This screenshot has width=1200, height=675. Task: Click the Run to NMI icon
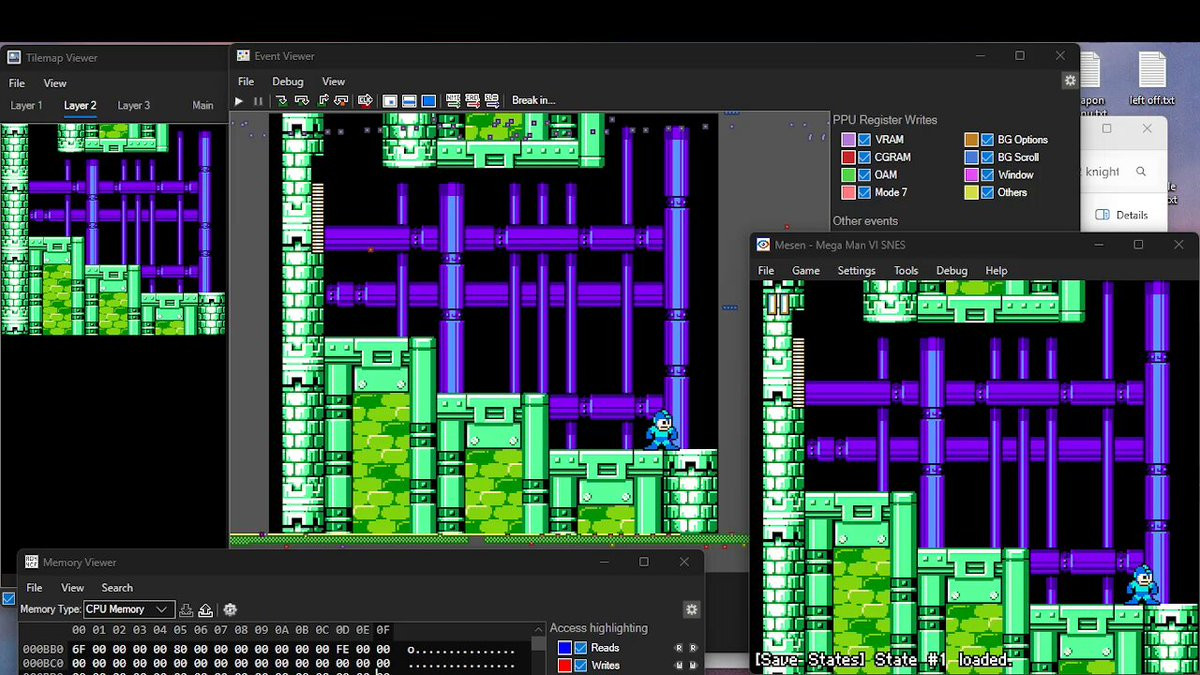[453, 101]
